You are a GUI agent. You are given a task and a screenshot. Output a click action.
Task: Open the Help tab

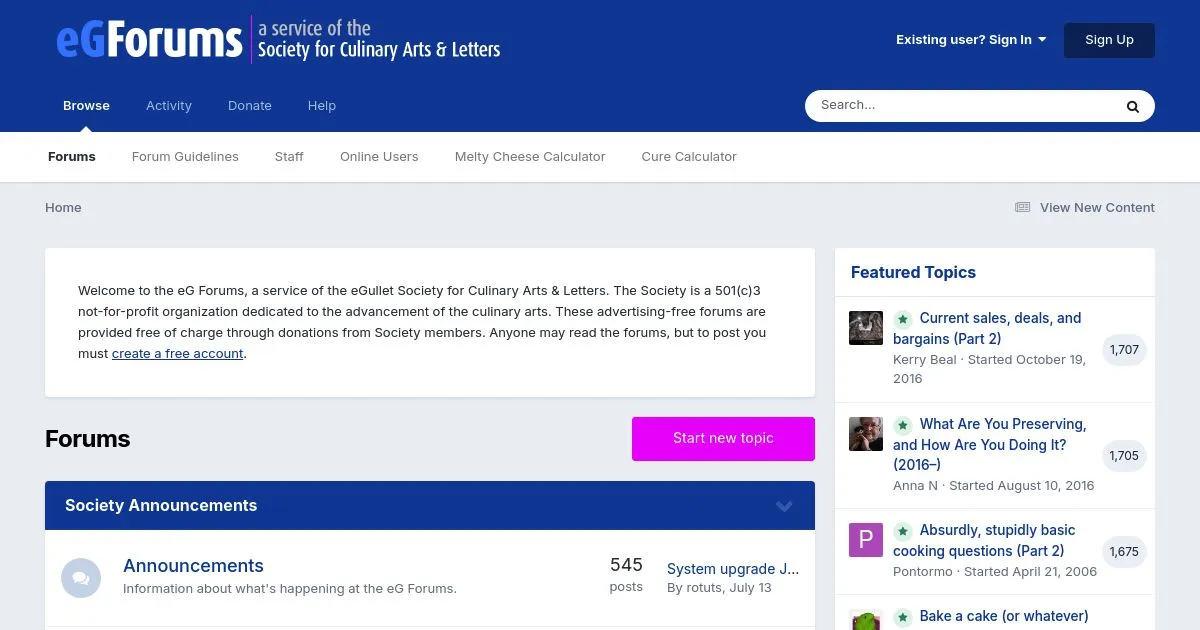coord(322,106)
